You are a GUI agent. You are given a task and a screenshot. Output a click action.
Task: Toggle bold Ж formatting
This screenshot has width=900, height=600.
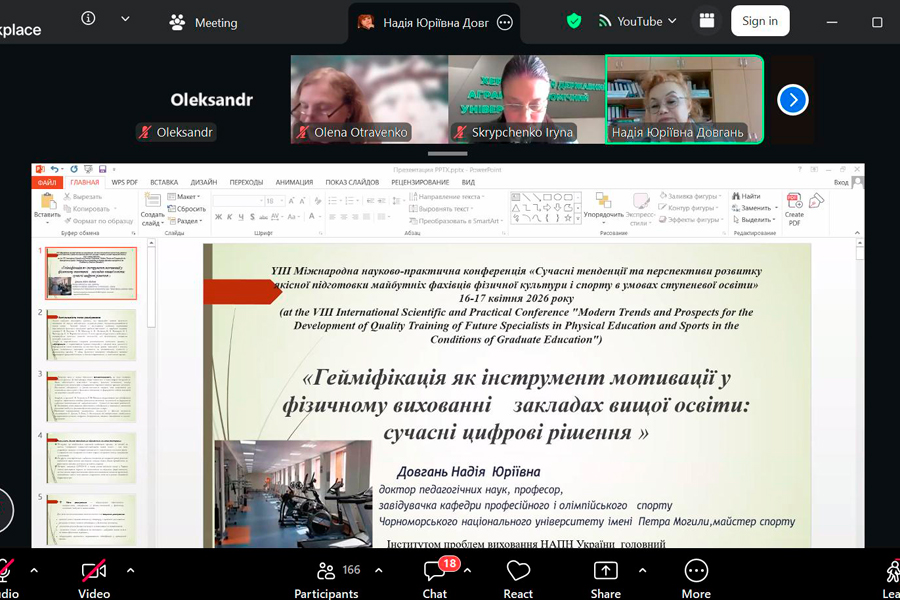(x=218, y=217)
